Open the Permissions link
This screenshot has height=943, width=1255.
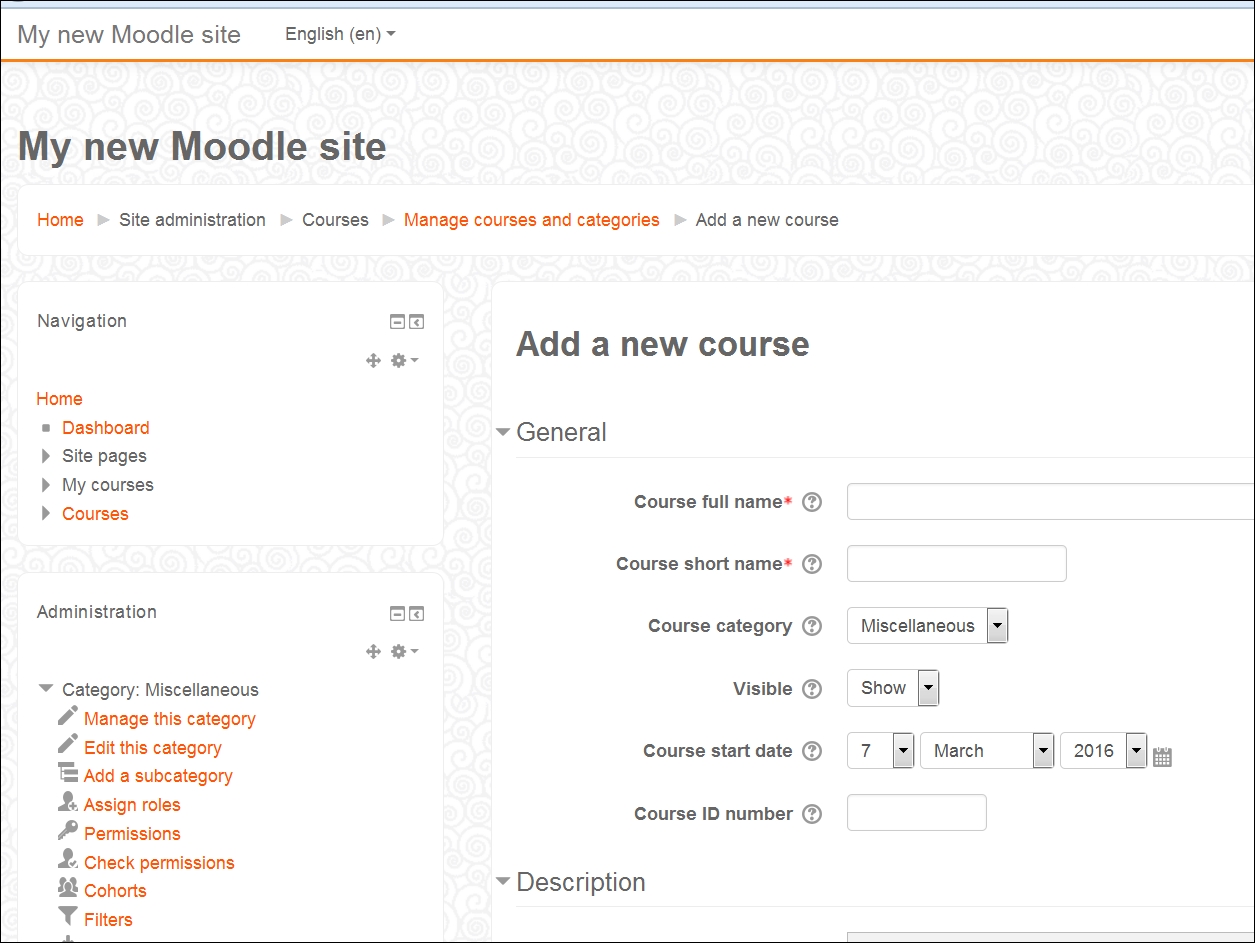click(132, 834)
